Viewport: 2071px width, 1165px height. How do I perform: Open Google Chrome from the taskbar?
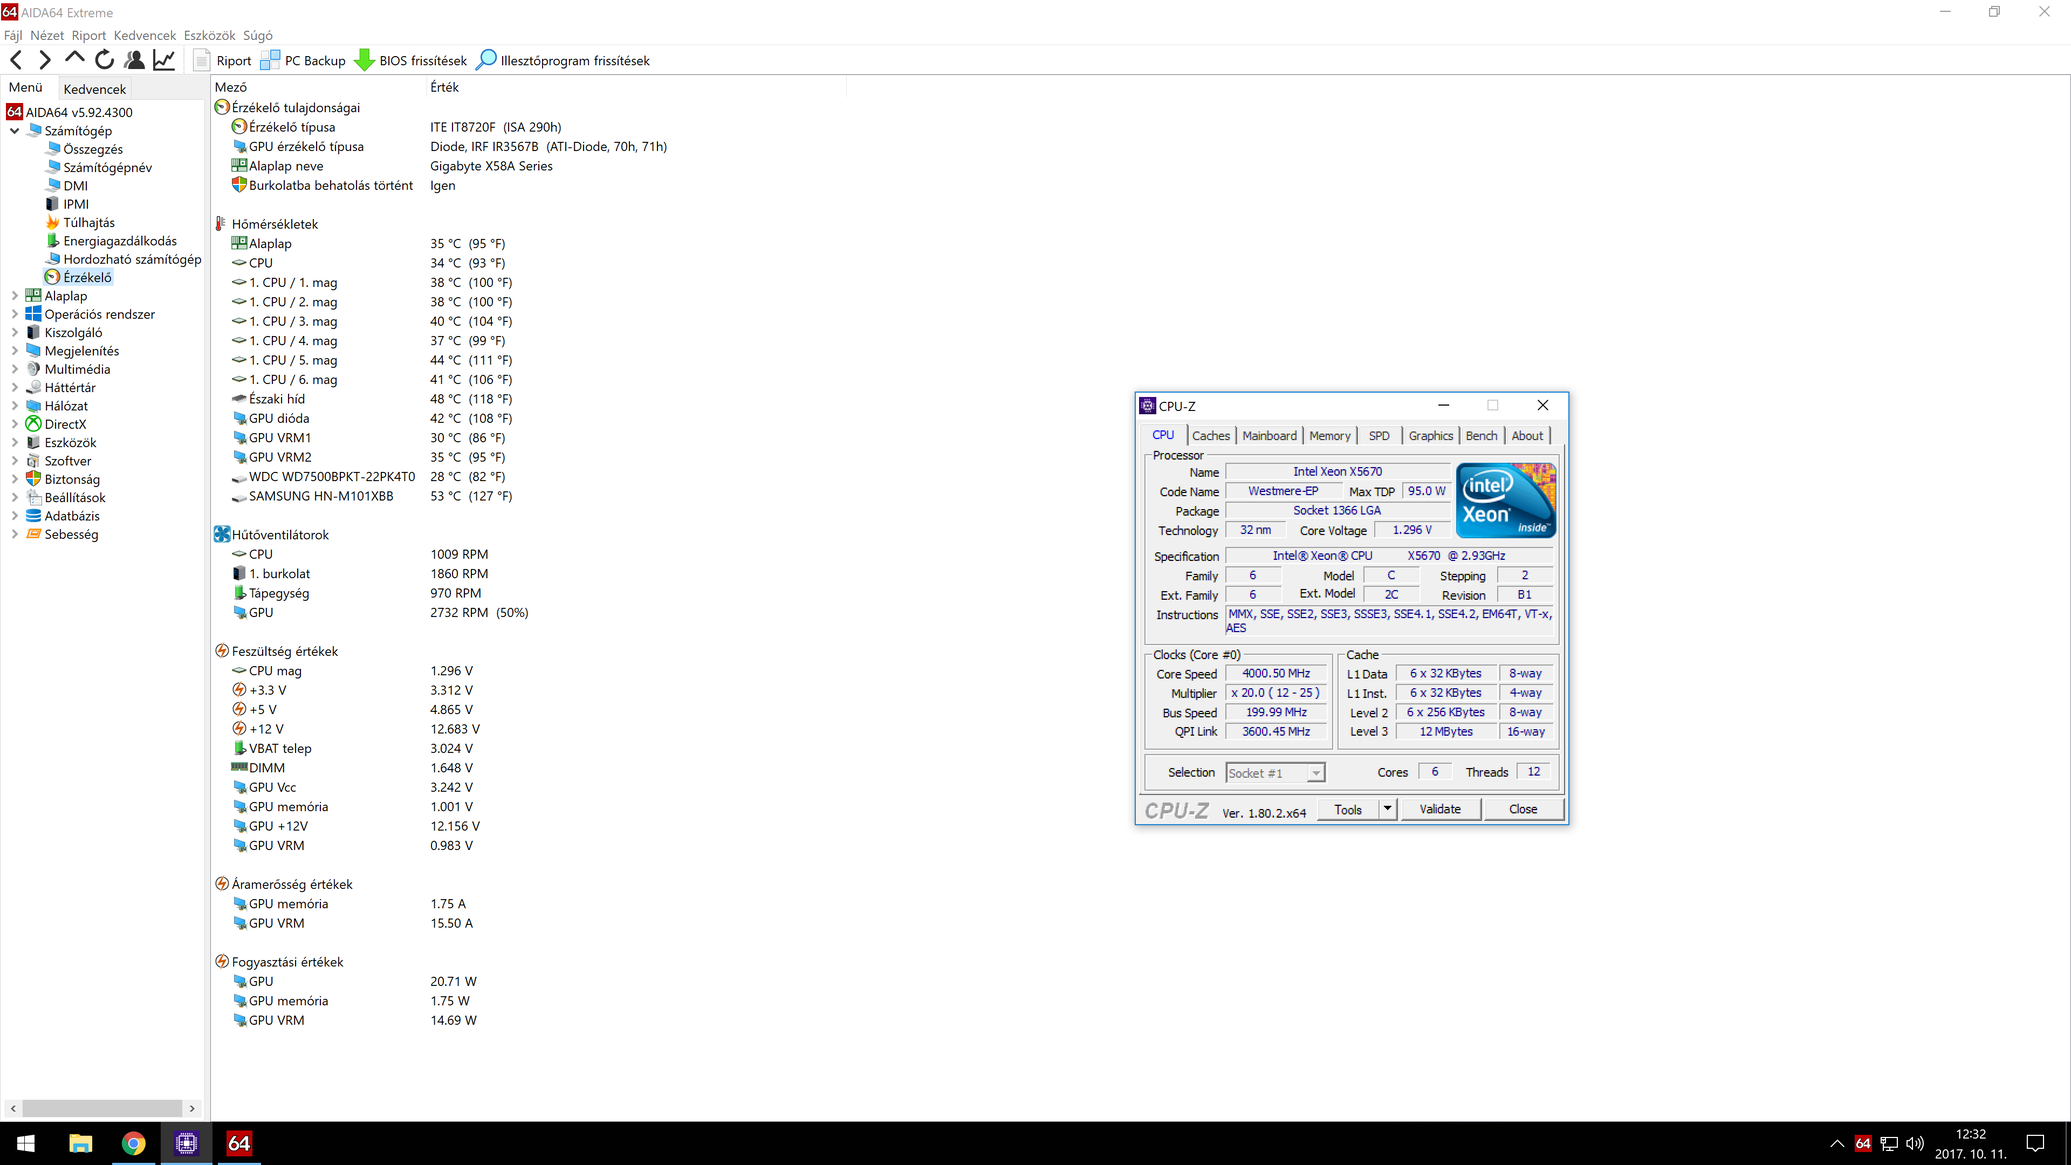click(x=133, y=1143)
